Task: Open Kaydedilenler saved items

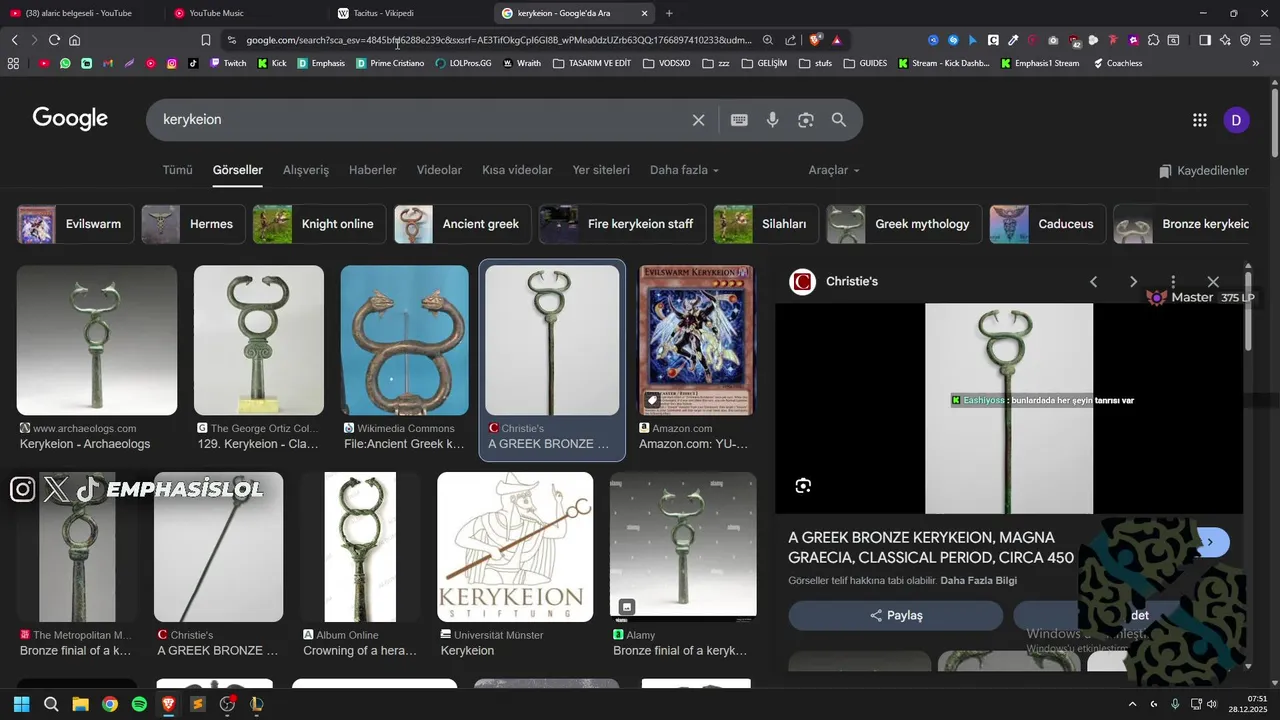Action: pos(1204,171)
